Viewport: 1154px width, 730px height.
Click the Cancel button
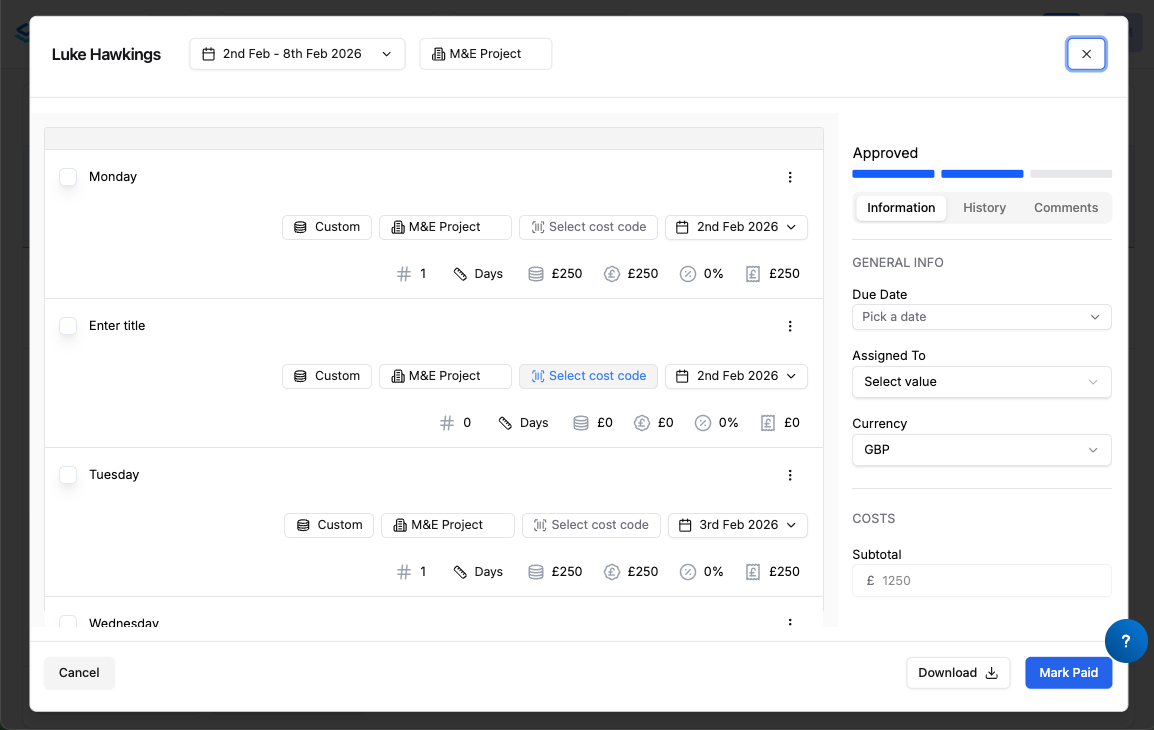tap(79, 673)
